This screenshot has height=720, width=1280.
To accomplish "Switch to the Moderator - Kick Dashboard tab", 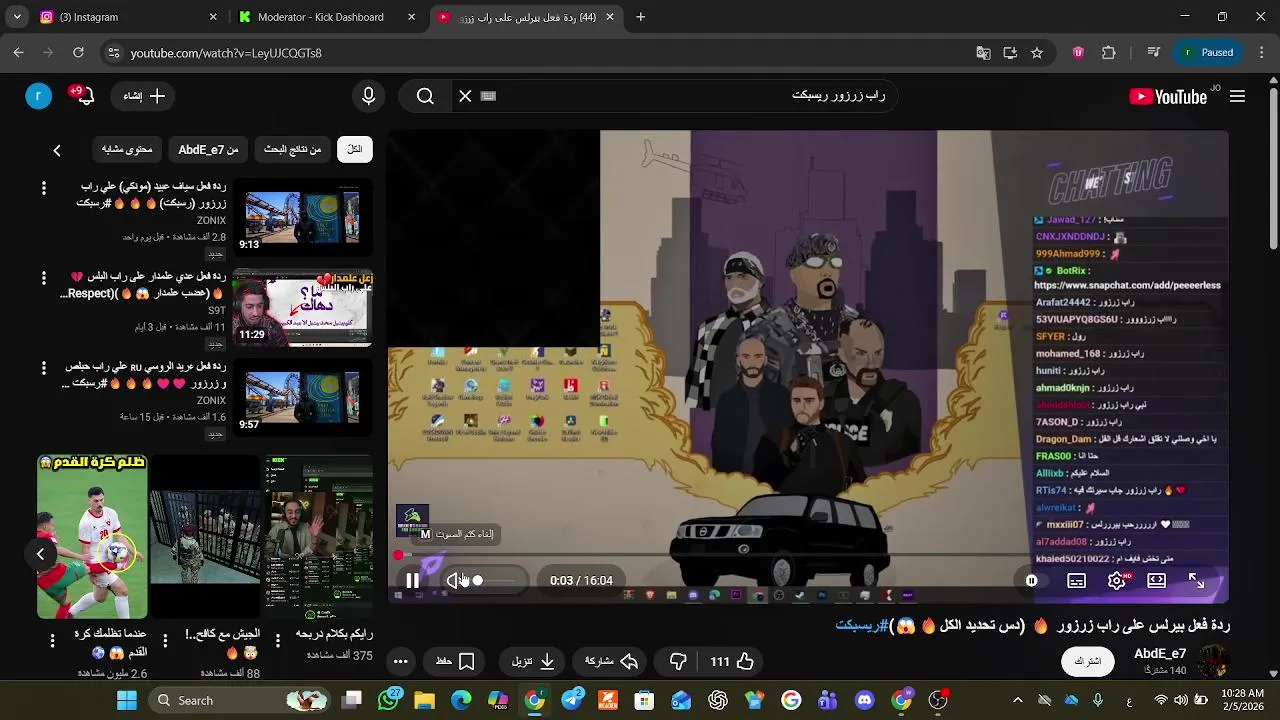I will pos(328,17).
